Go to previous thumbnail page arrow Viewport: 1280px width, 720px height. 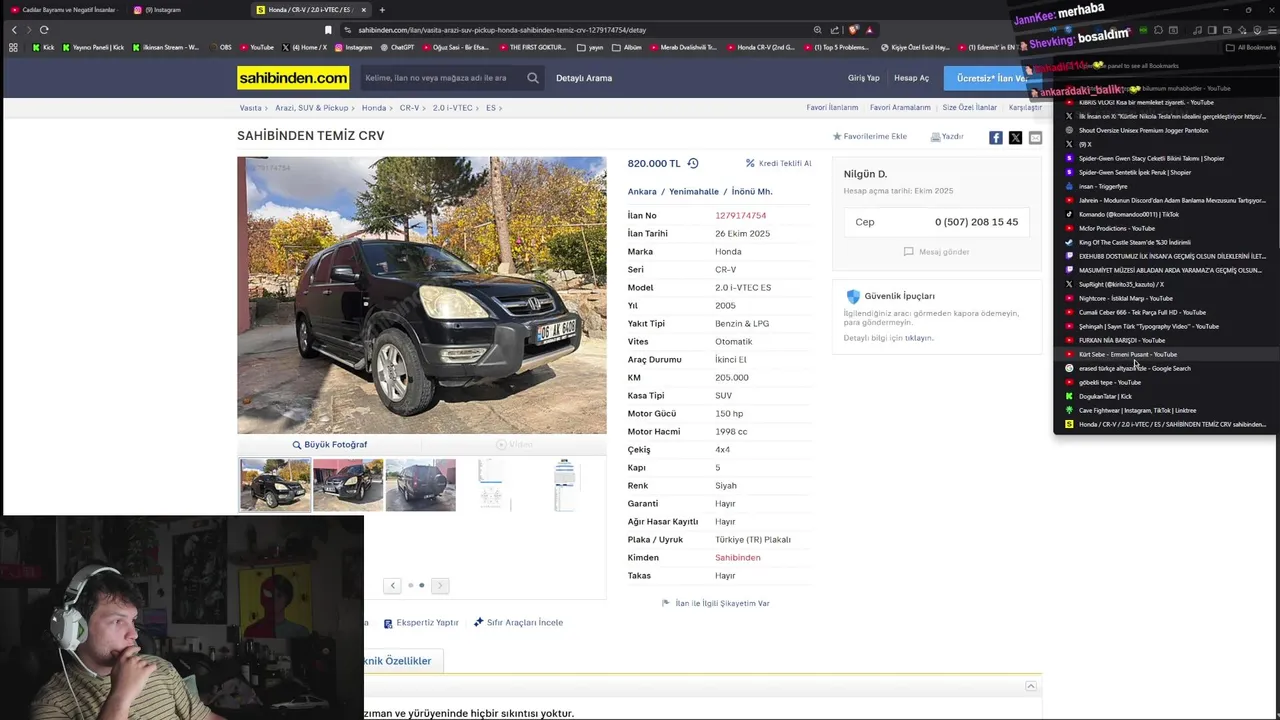coord(393,585)
